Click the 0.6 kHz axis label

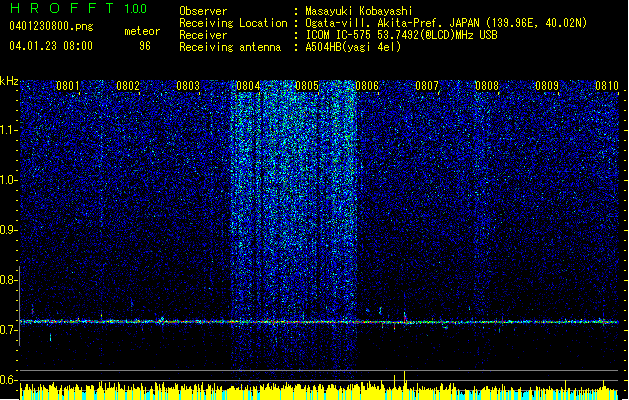pos(8,380)
